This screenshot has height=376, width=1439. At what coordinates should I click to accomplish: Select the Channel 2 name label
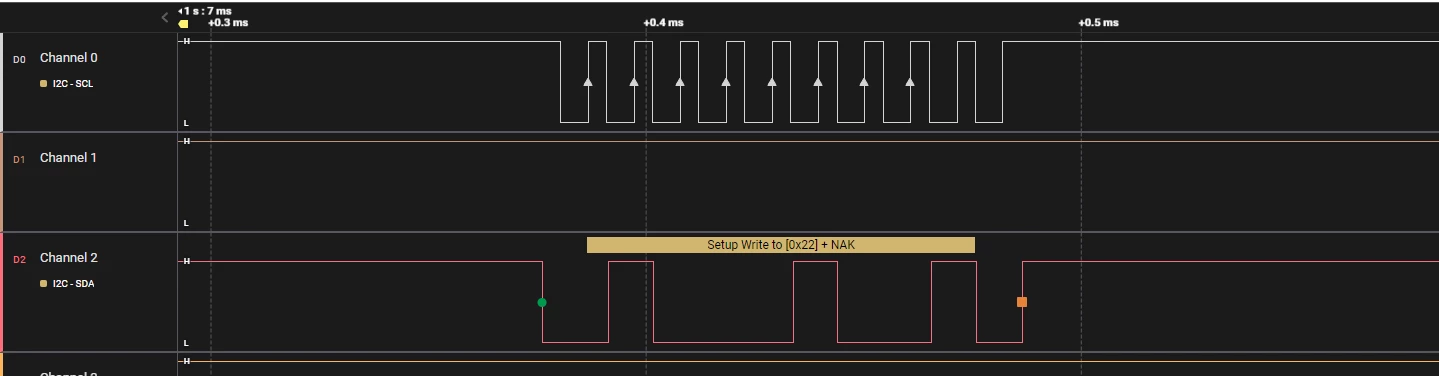(x=69, y=258)
